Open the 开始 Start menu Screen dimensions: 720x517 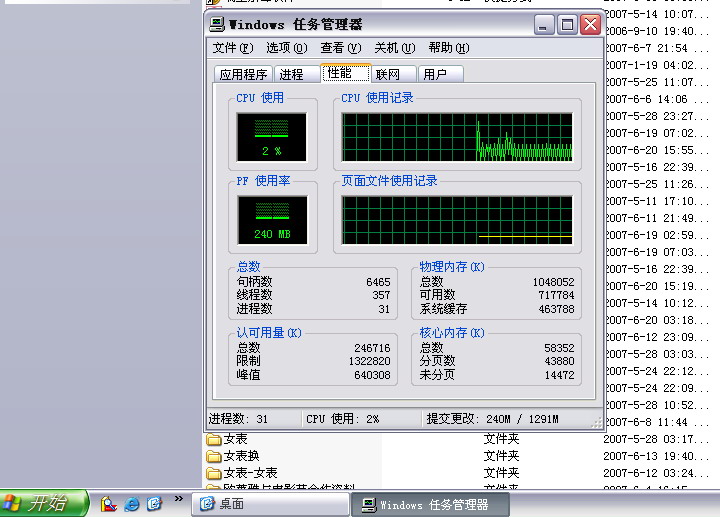pos(44,503)
